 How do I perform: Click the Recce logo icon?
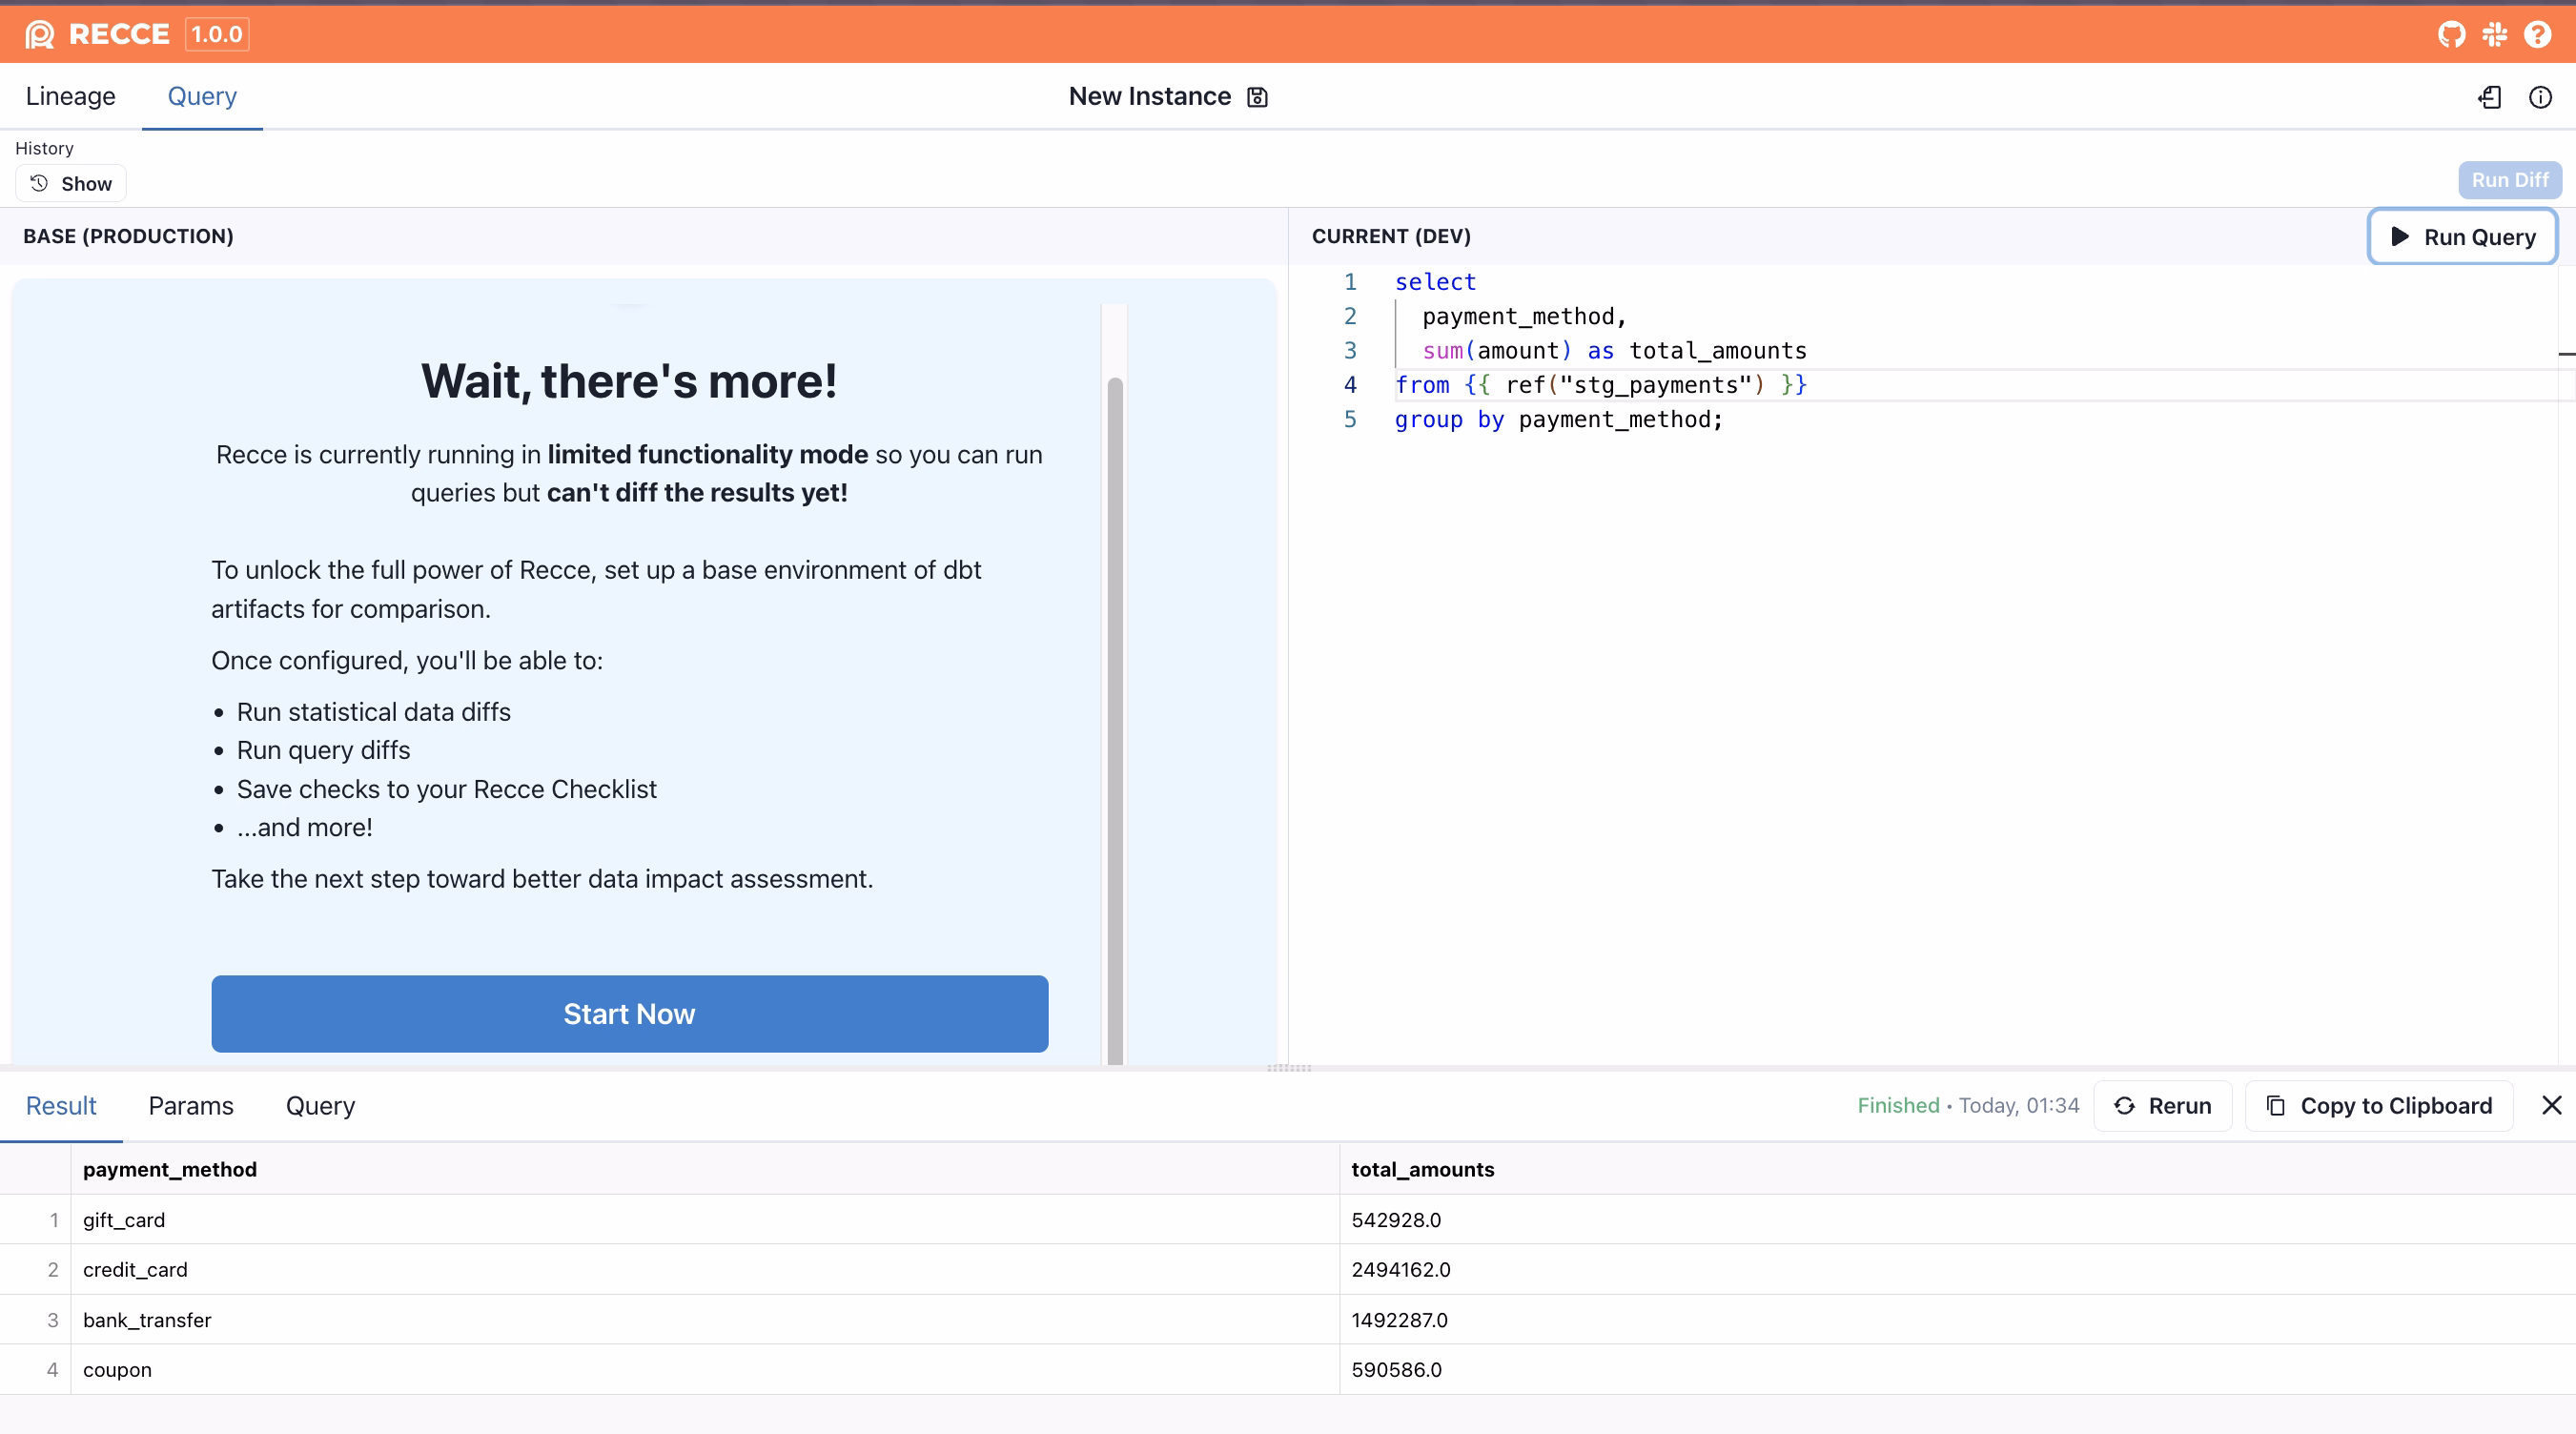point(40,34)
